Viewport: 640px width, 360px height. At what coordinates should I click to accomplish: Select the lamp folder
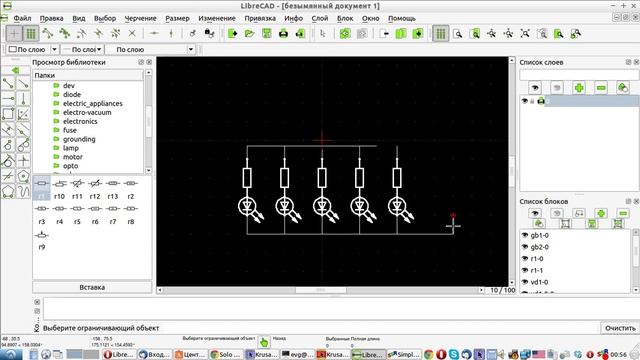click(71, 148)
